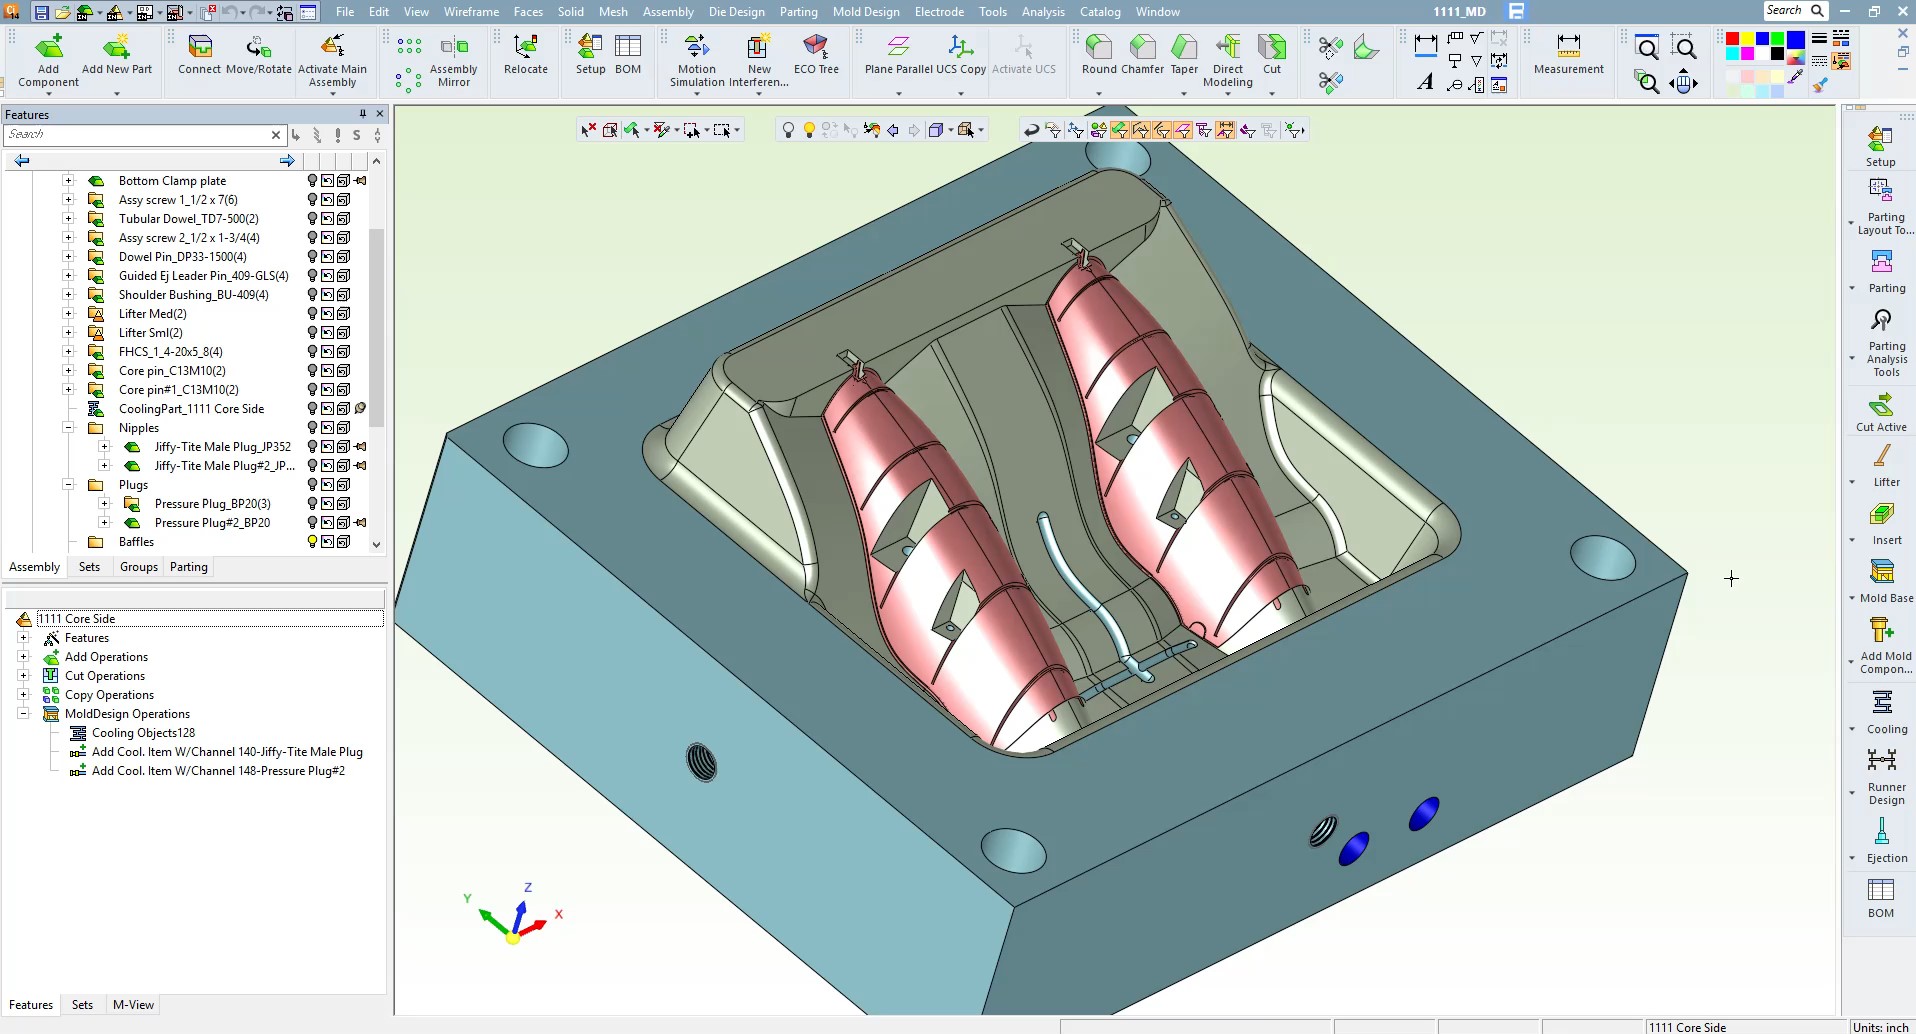Open the Motion Simulation tool
The height and width of the screenshot is (1034, 1916).
[696, 48]
